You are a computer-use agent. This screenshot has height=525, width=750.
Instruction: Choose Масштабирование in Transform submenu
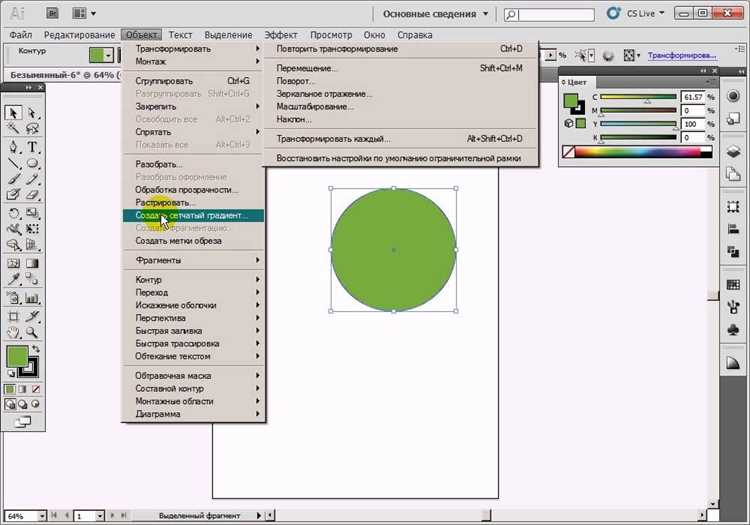coord(401,107)
